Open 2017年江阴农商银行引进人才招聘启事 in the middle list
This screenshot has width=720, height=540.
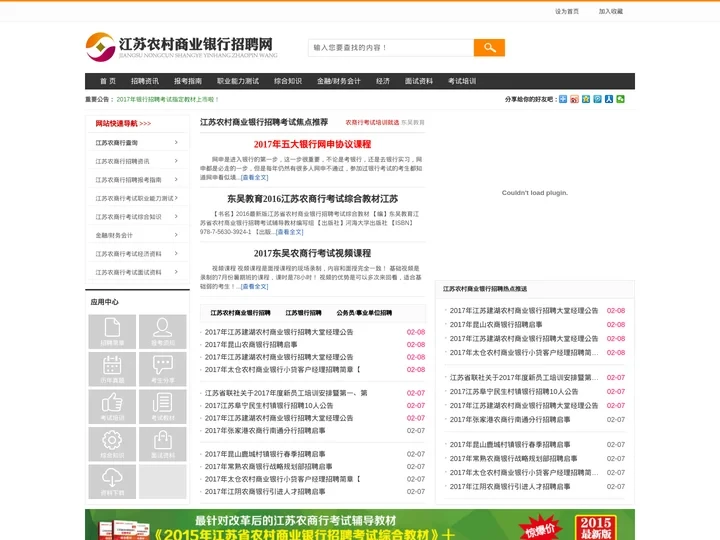265,491
